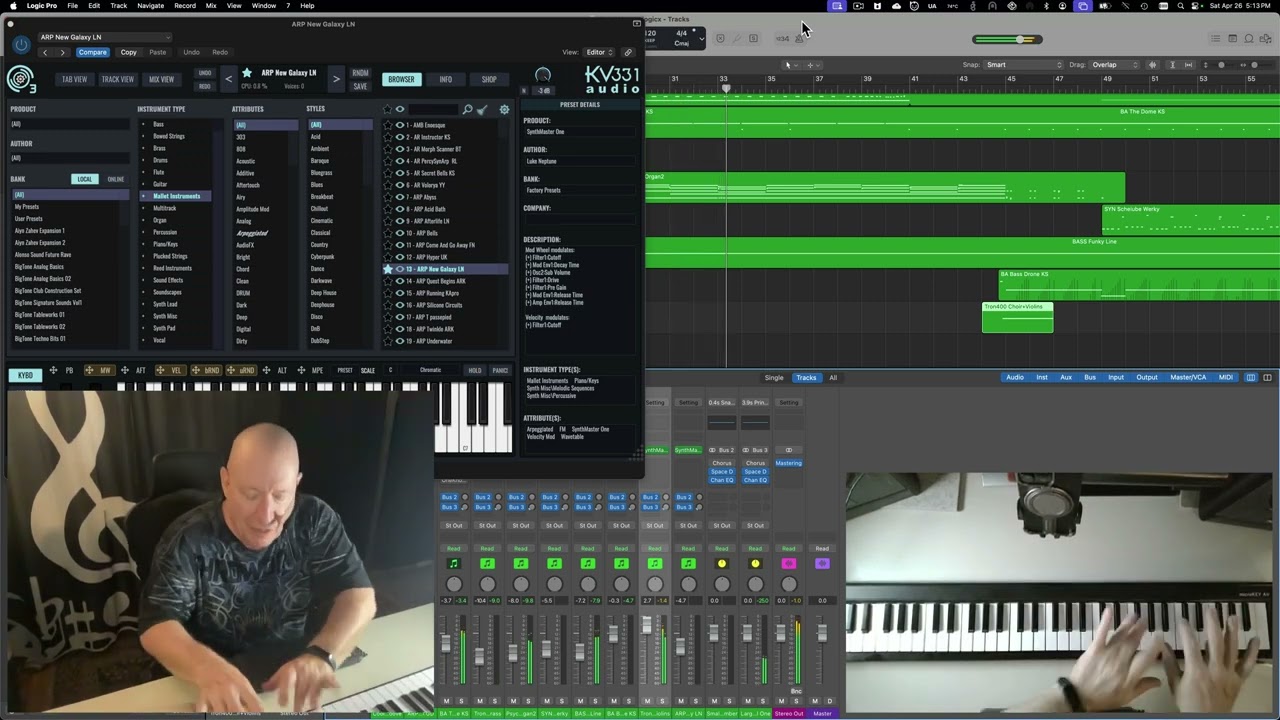The image size is (1280, 720).
Task: Open the Chromatic scale dropdown
Action: pyautogui.click(x=431, y=370)
